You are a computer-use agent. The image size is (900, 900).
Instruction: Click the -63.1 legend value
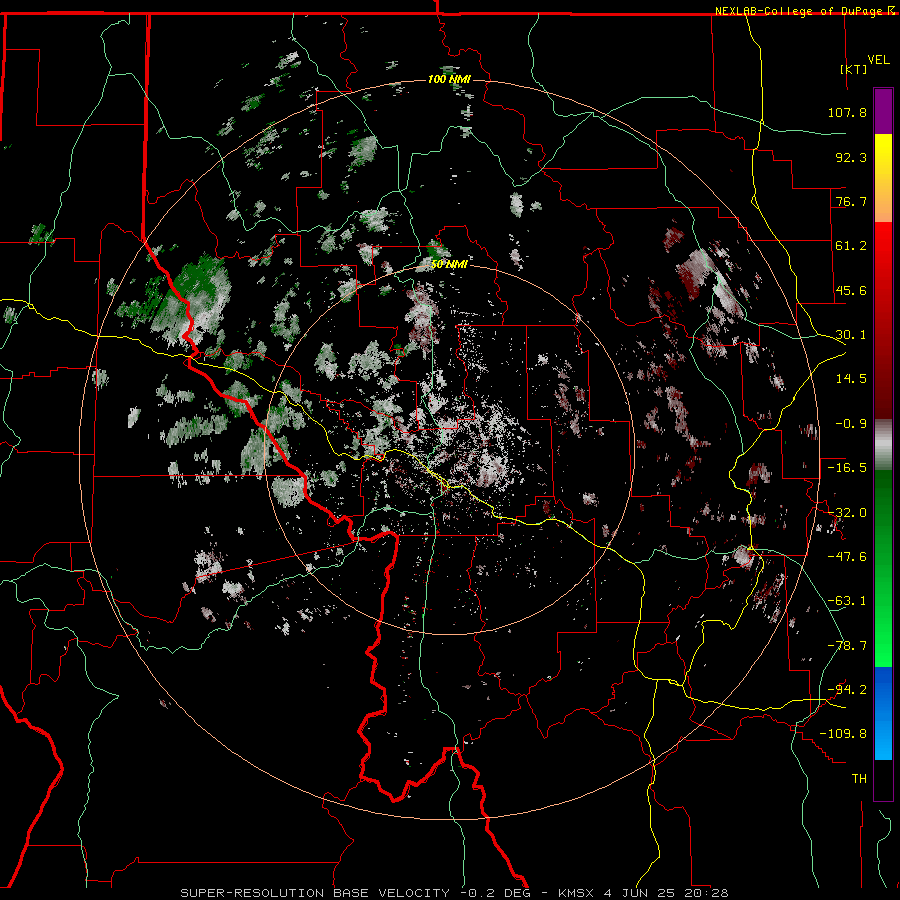tap(847, 601)
